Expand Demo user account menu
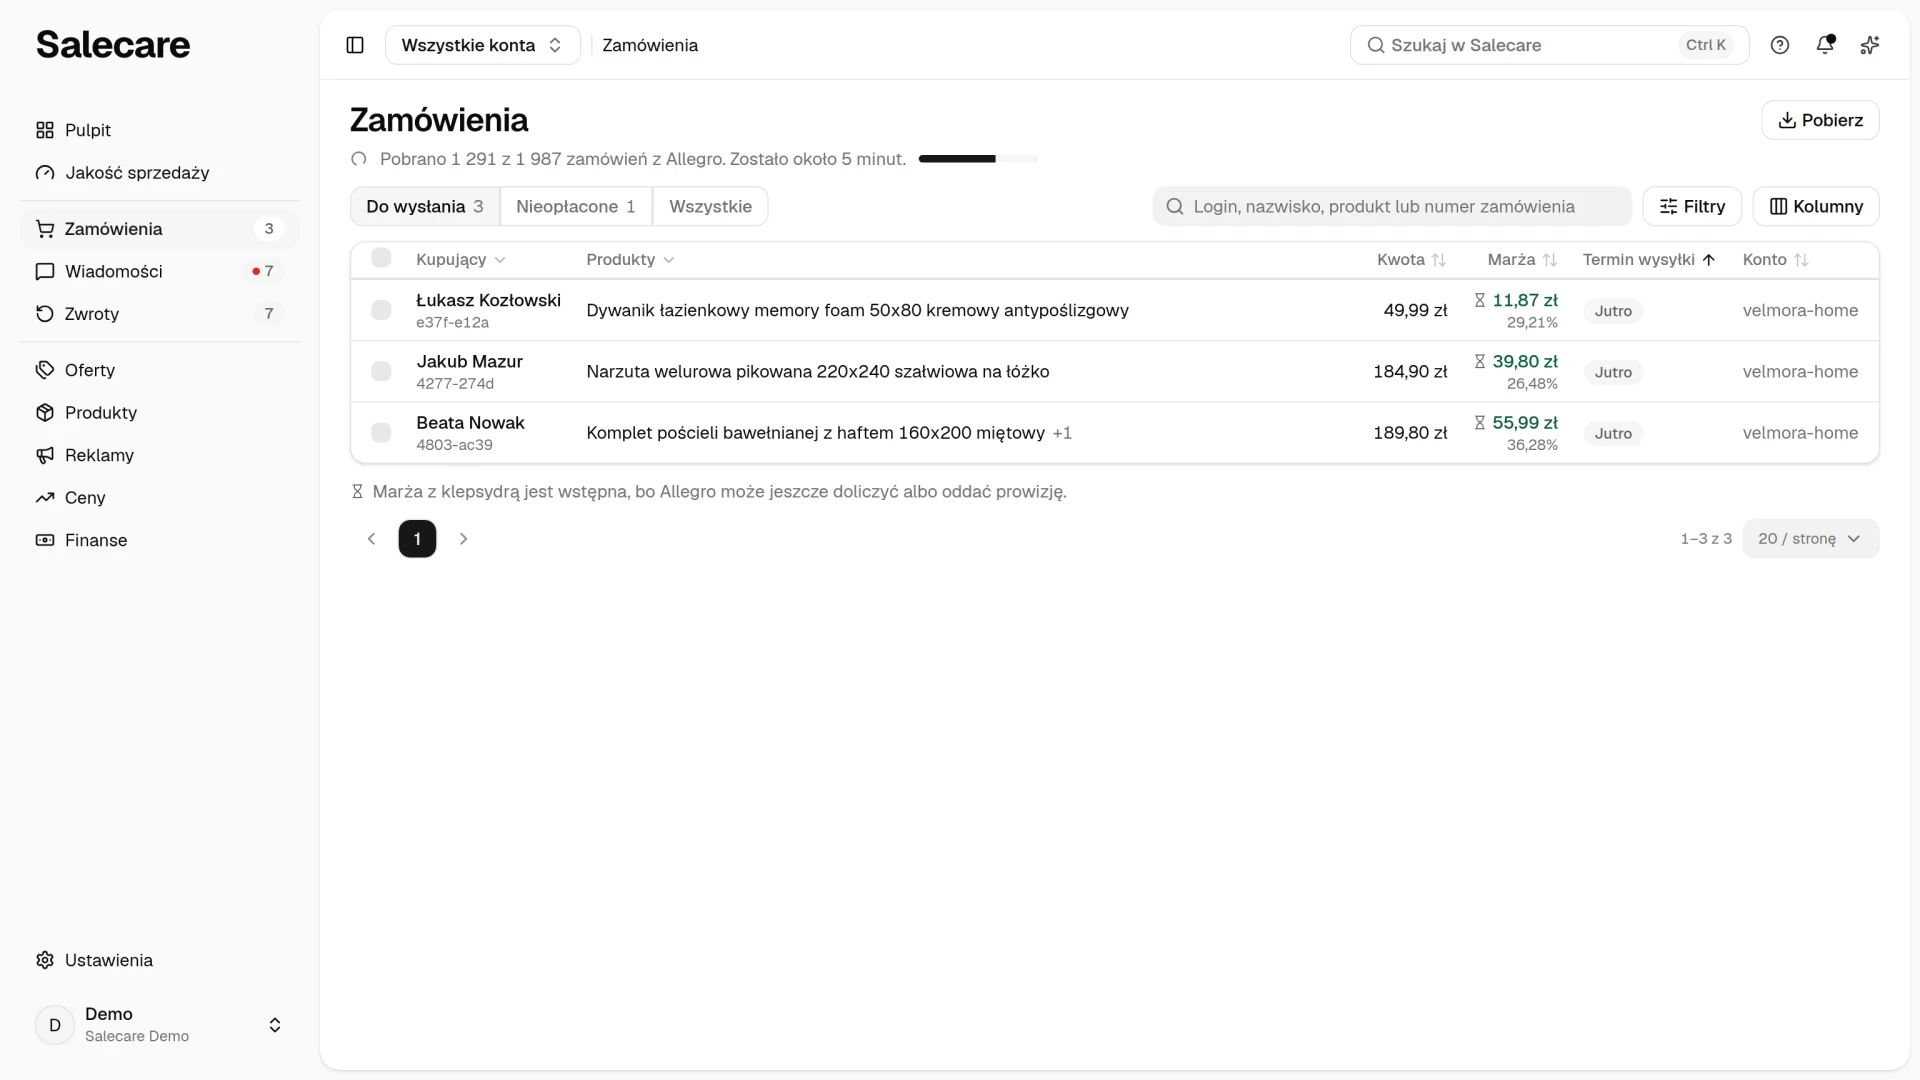This screenshot has width=1920, height=1080. 160,1025
